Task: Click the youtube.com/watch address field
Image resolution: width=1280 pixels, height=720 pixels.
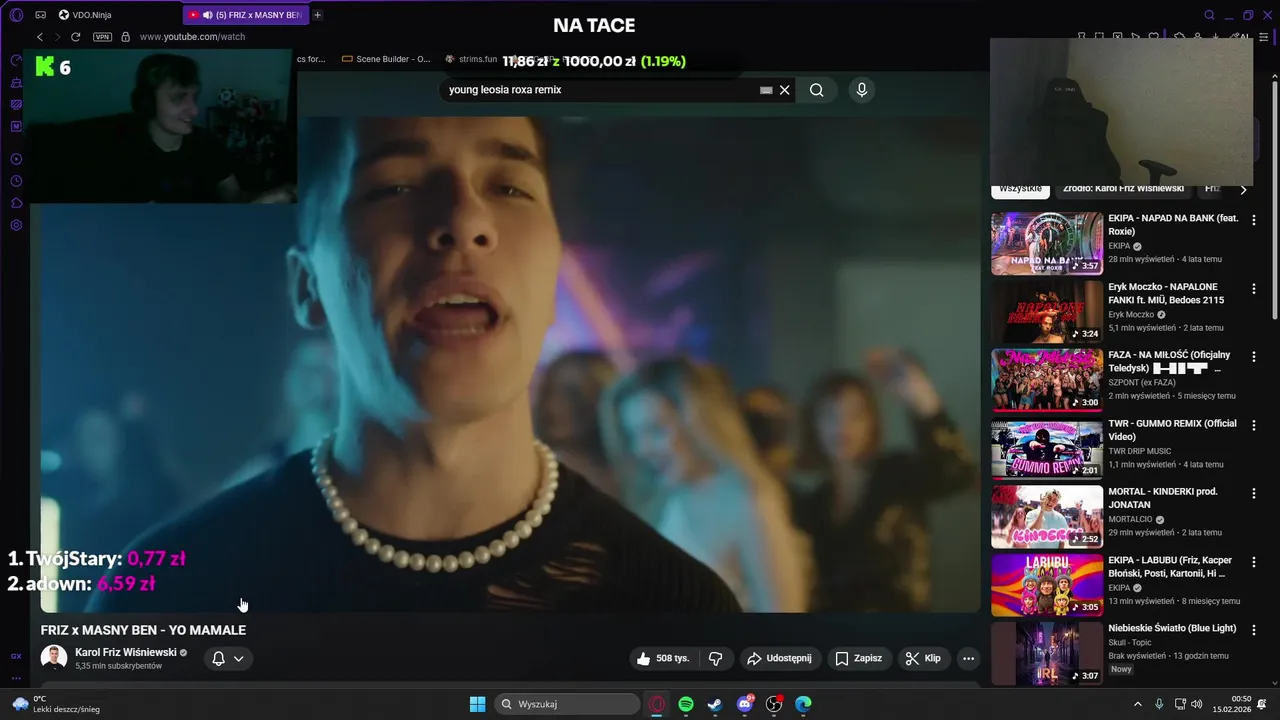Action: point(192,37)
